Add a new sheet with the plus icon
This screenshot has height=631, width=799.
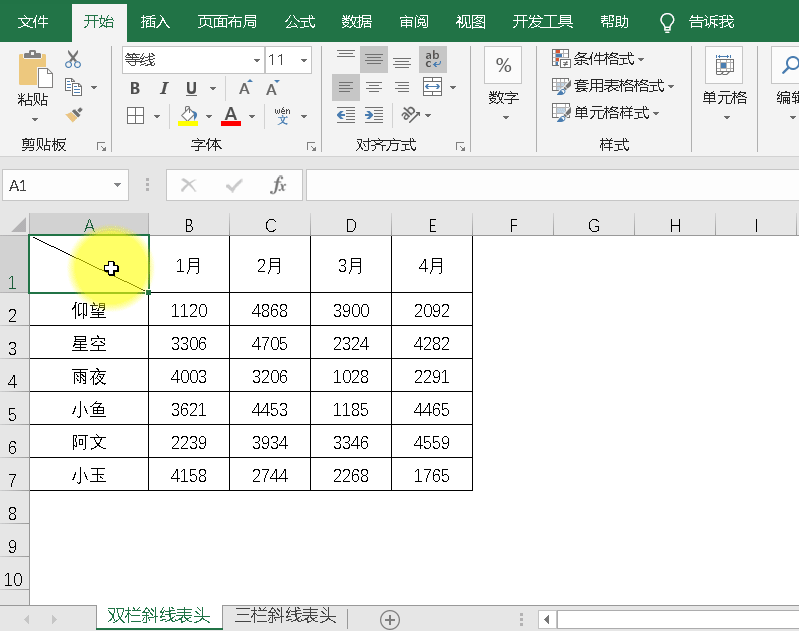pyautogui.click(x=390, y=619)
